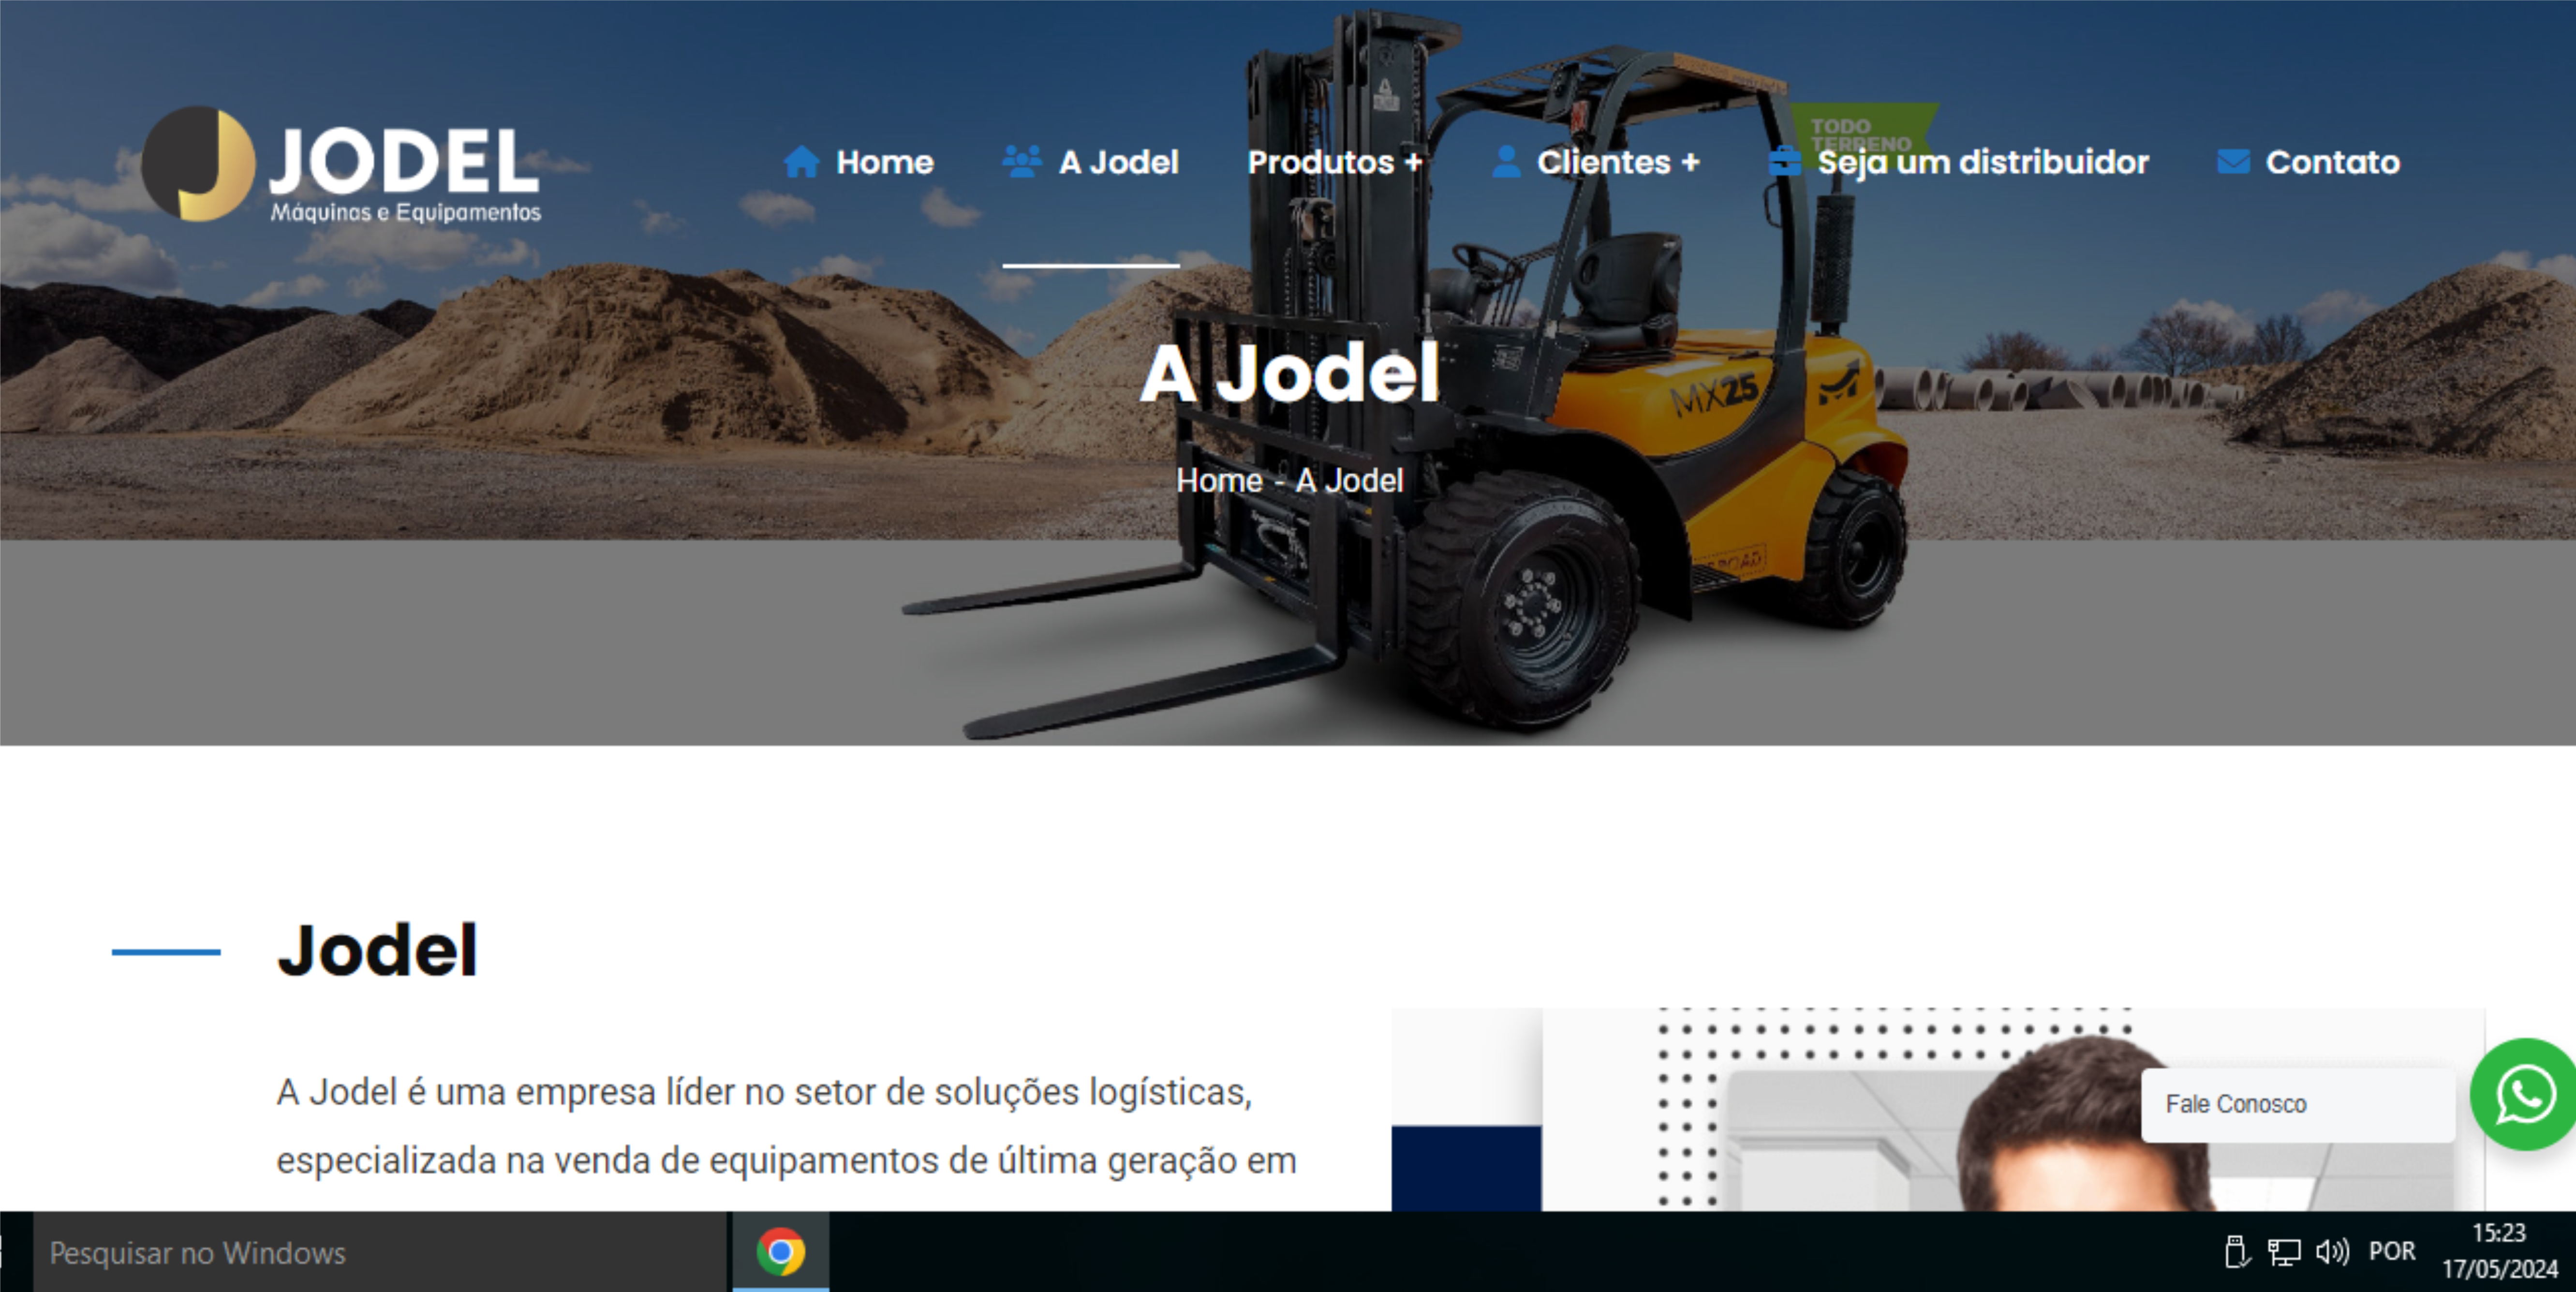This screenshot has height=1292, width=2576.
Task: Expand the Produtos + dropdown menu
Action: (1334, 162)
